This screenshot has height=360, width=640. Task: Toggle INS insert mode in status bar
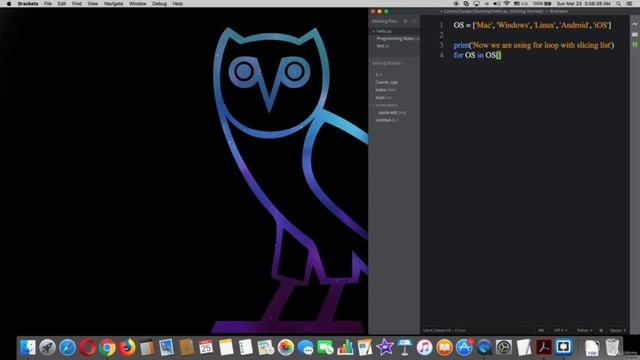pos(541,330)
